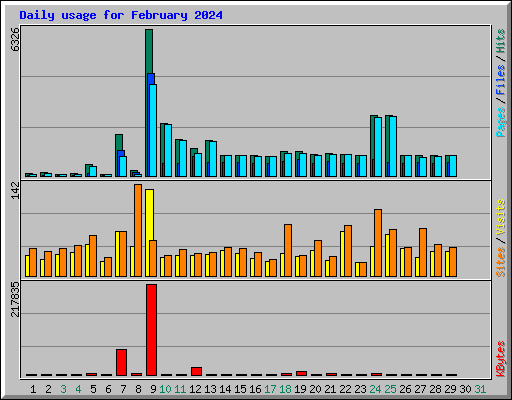Click the 'Sites' legend label
This screenshot has width=512, height=400.
click(501, 262)
